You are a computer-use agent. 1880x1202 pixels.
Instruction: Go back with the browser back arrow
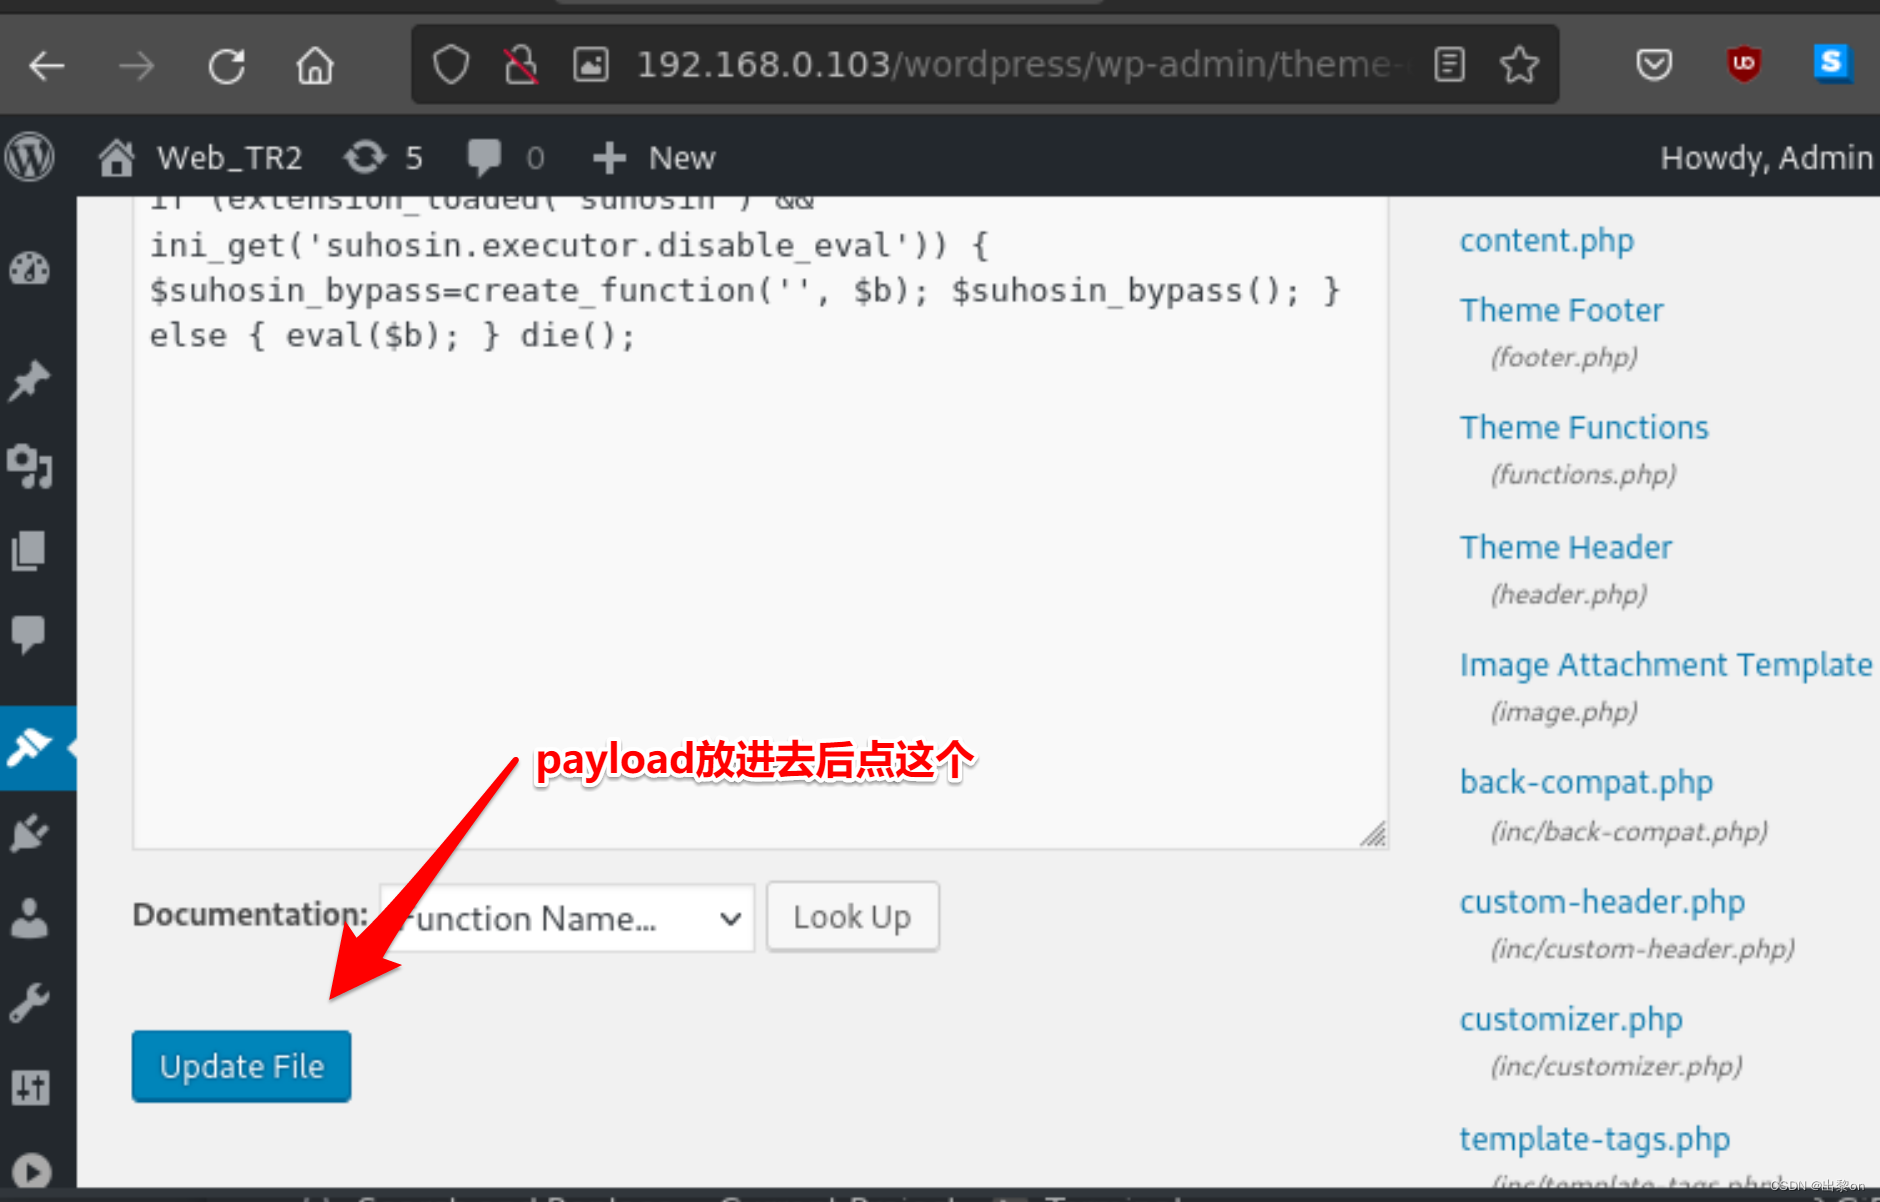coord(47,66)
